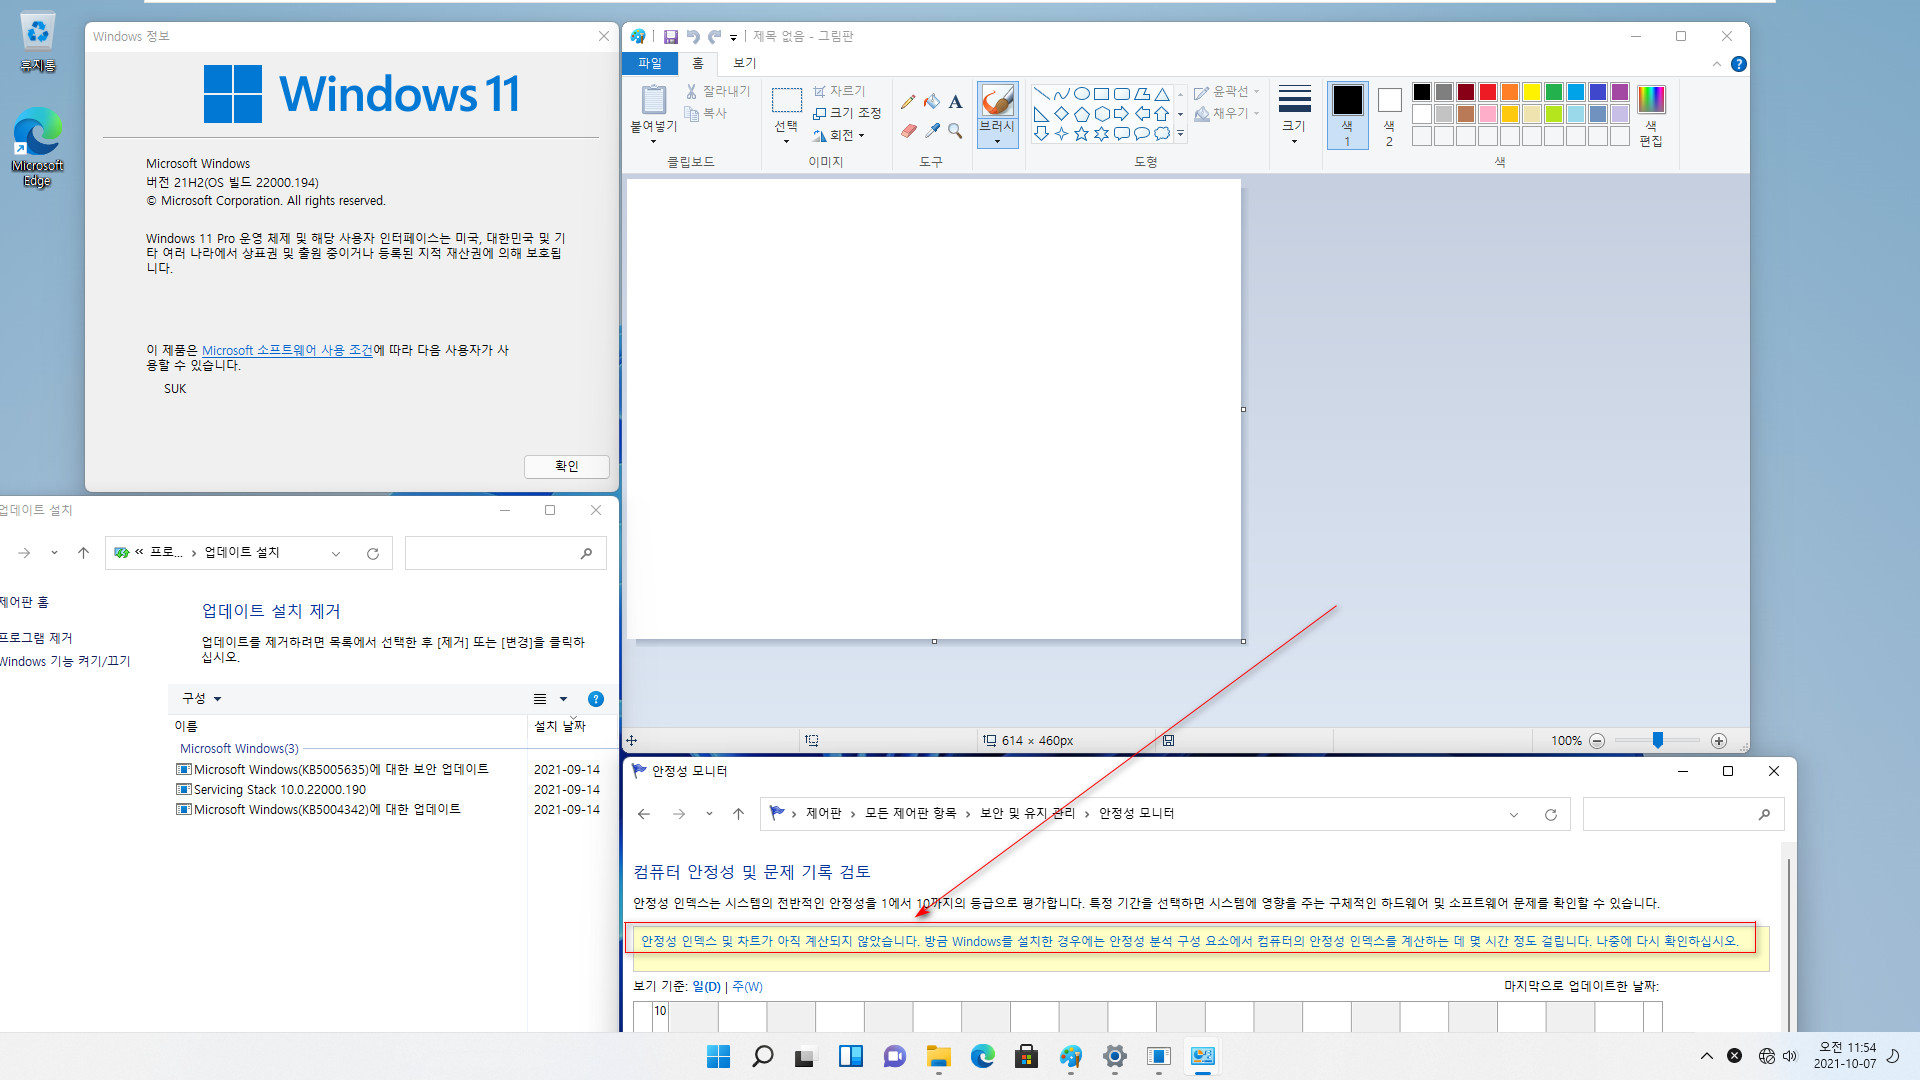Open the Rotate (회전) dropdown
Screen dimensions: 1920x1080
(x=839, y=136)
